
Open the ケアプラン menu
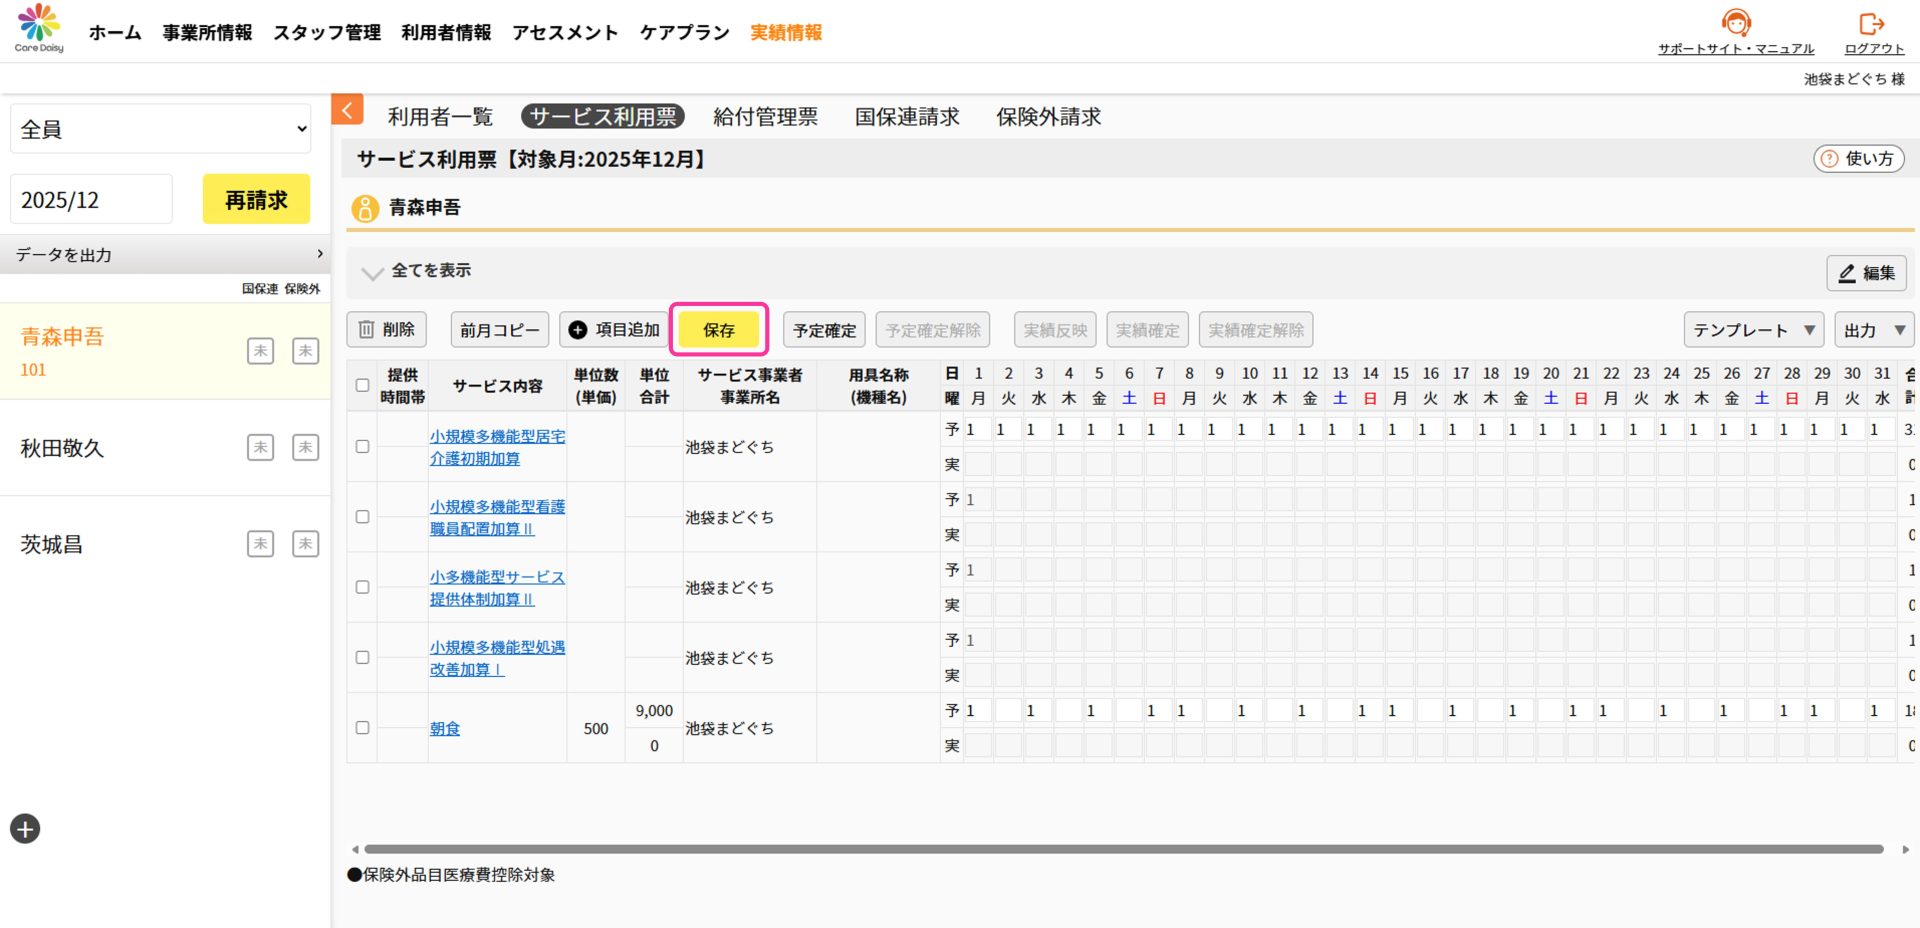coord(684,33)
